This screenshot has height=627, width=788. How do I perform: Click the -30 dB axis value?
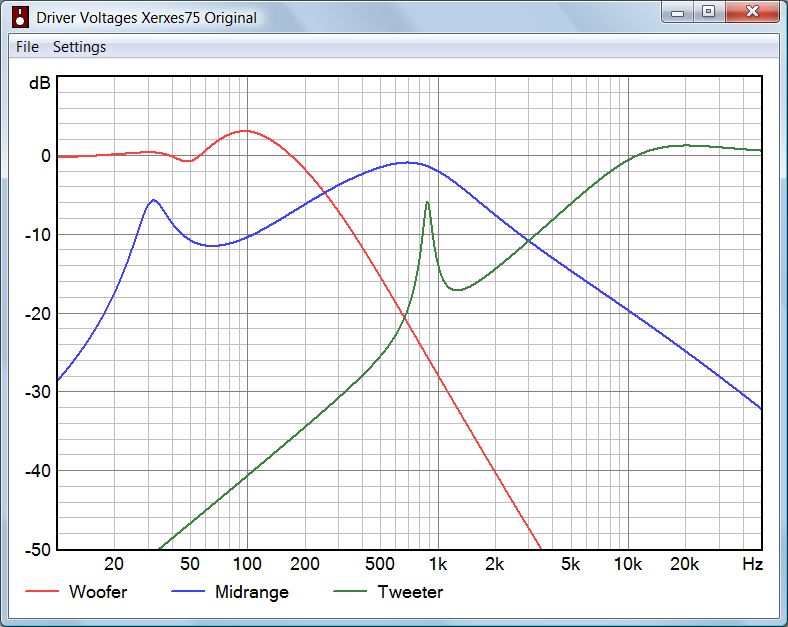38,392
